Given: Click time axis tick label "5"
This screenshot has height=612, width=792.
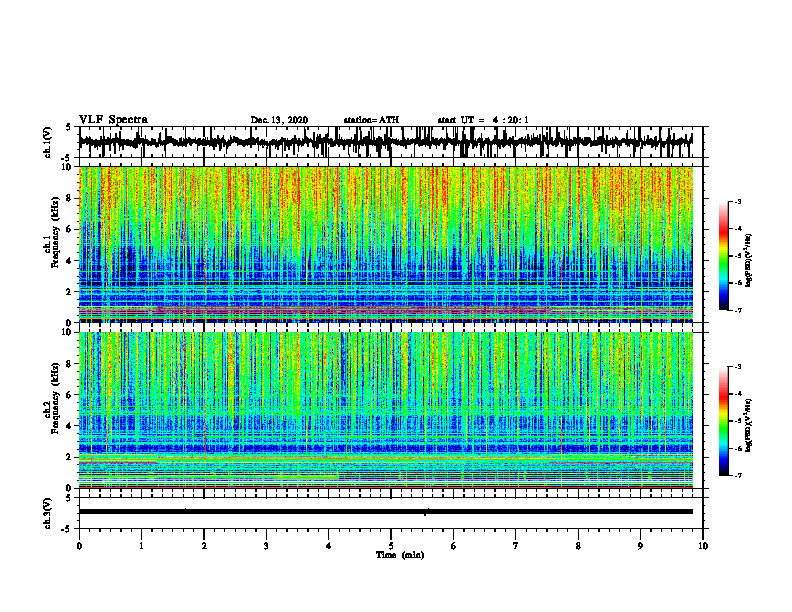Looking at the screenshot, I should (x=391, y=546).
